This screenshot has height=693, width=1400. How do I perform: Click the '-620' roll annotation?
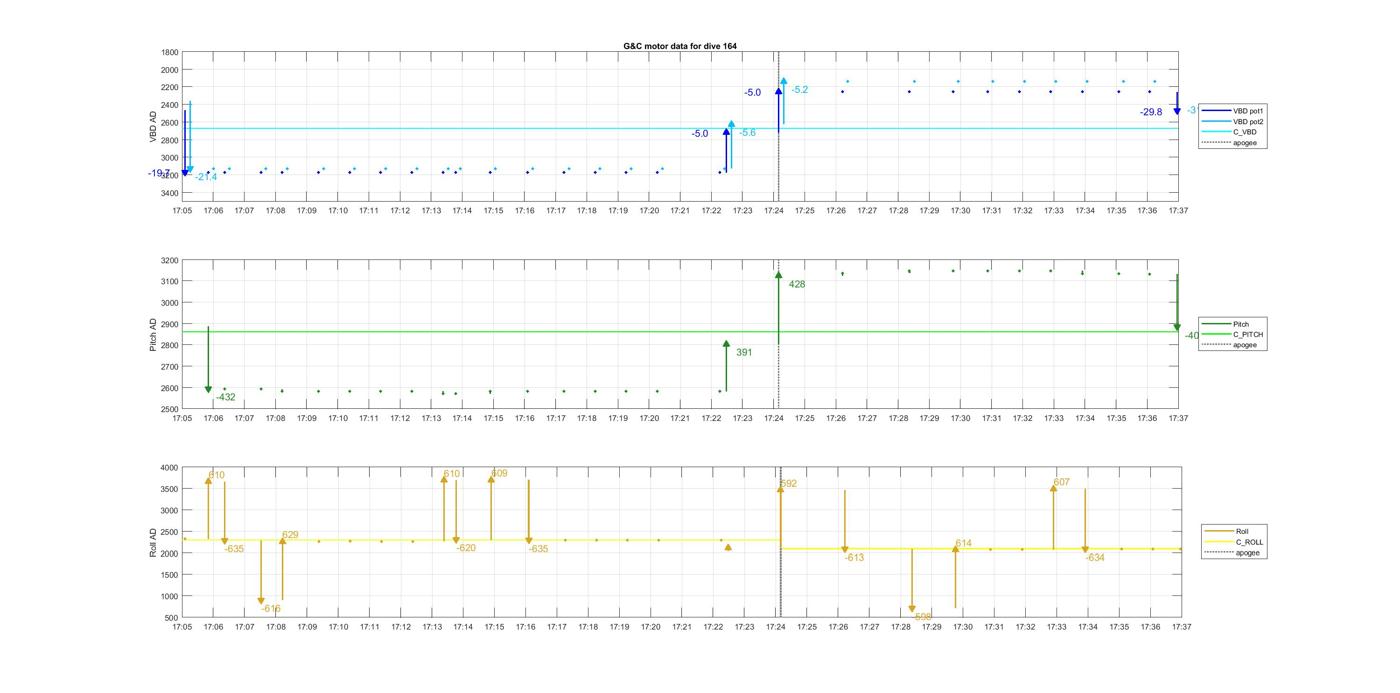point(466,548)
